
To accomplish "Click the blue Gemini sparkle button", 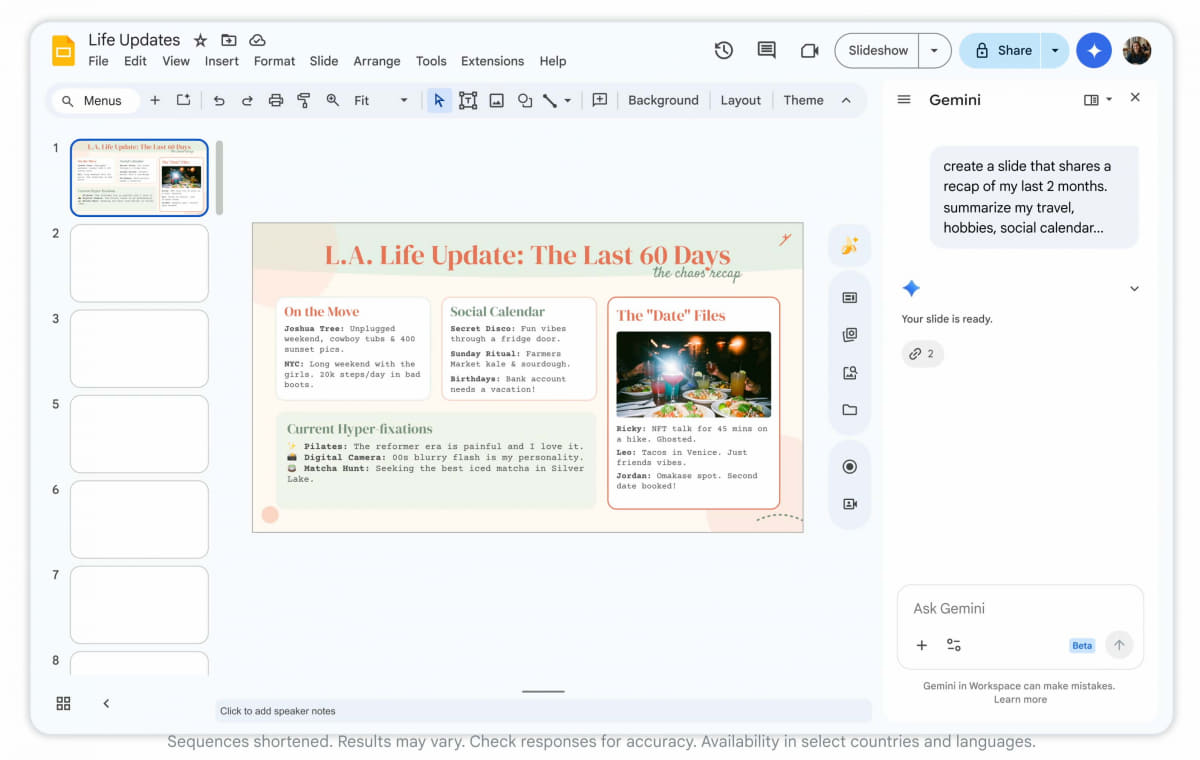I will click(1094, 50).
